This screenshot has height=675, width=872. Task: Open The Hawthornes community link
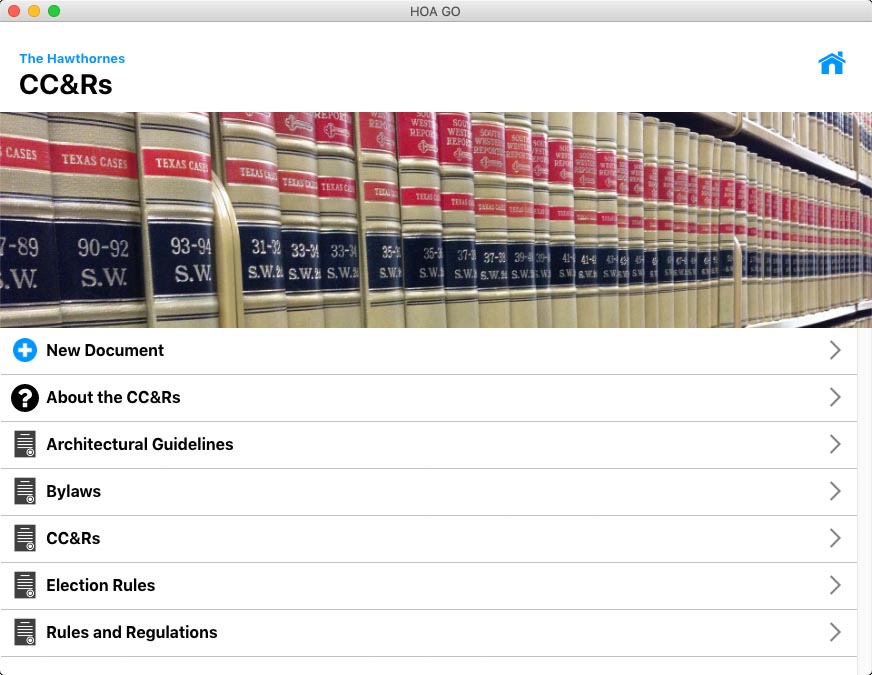[72, 58]
